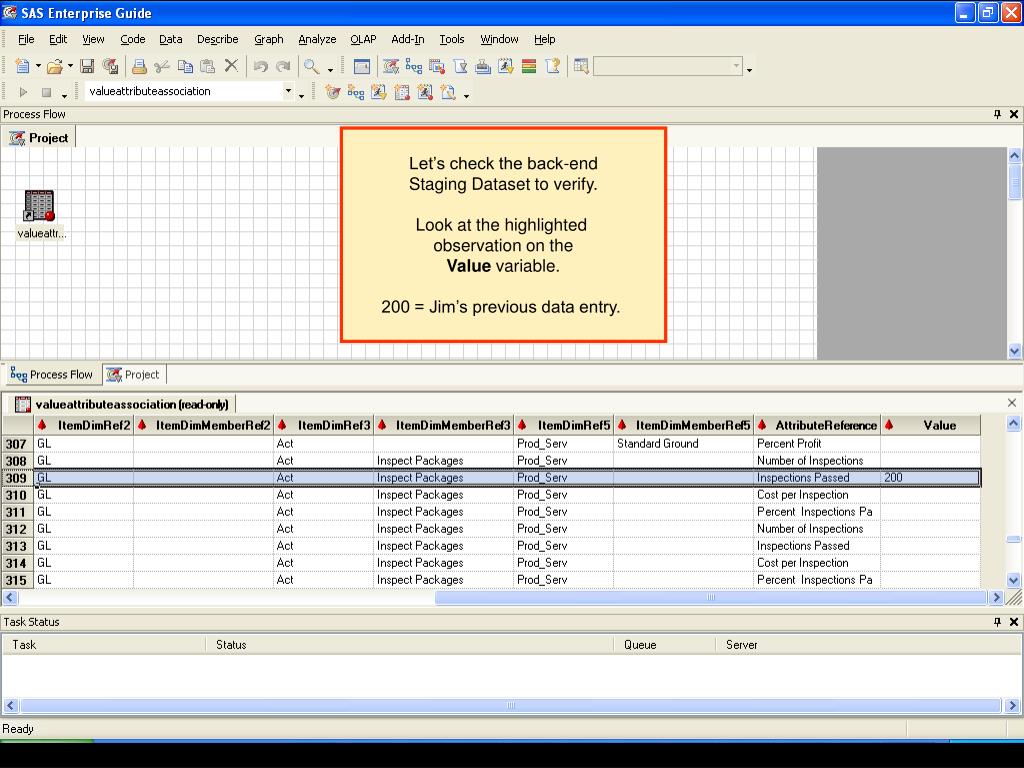This screenshot has width=1024, height=768.
Task: Select the valueattributeassociation (read-only) tab
Action: 122,404
